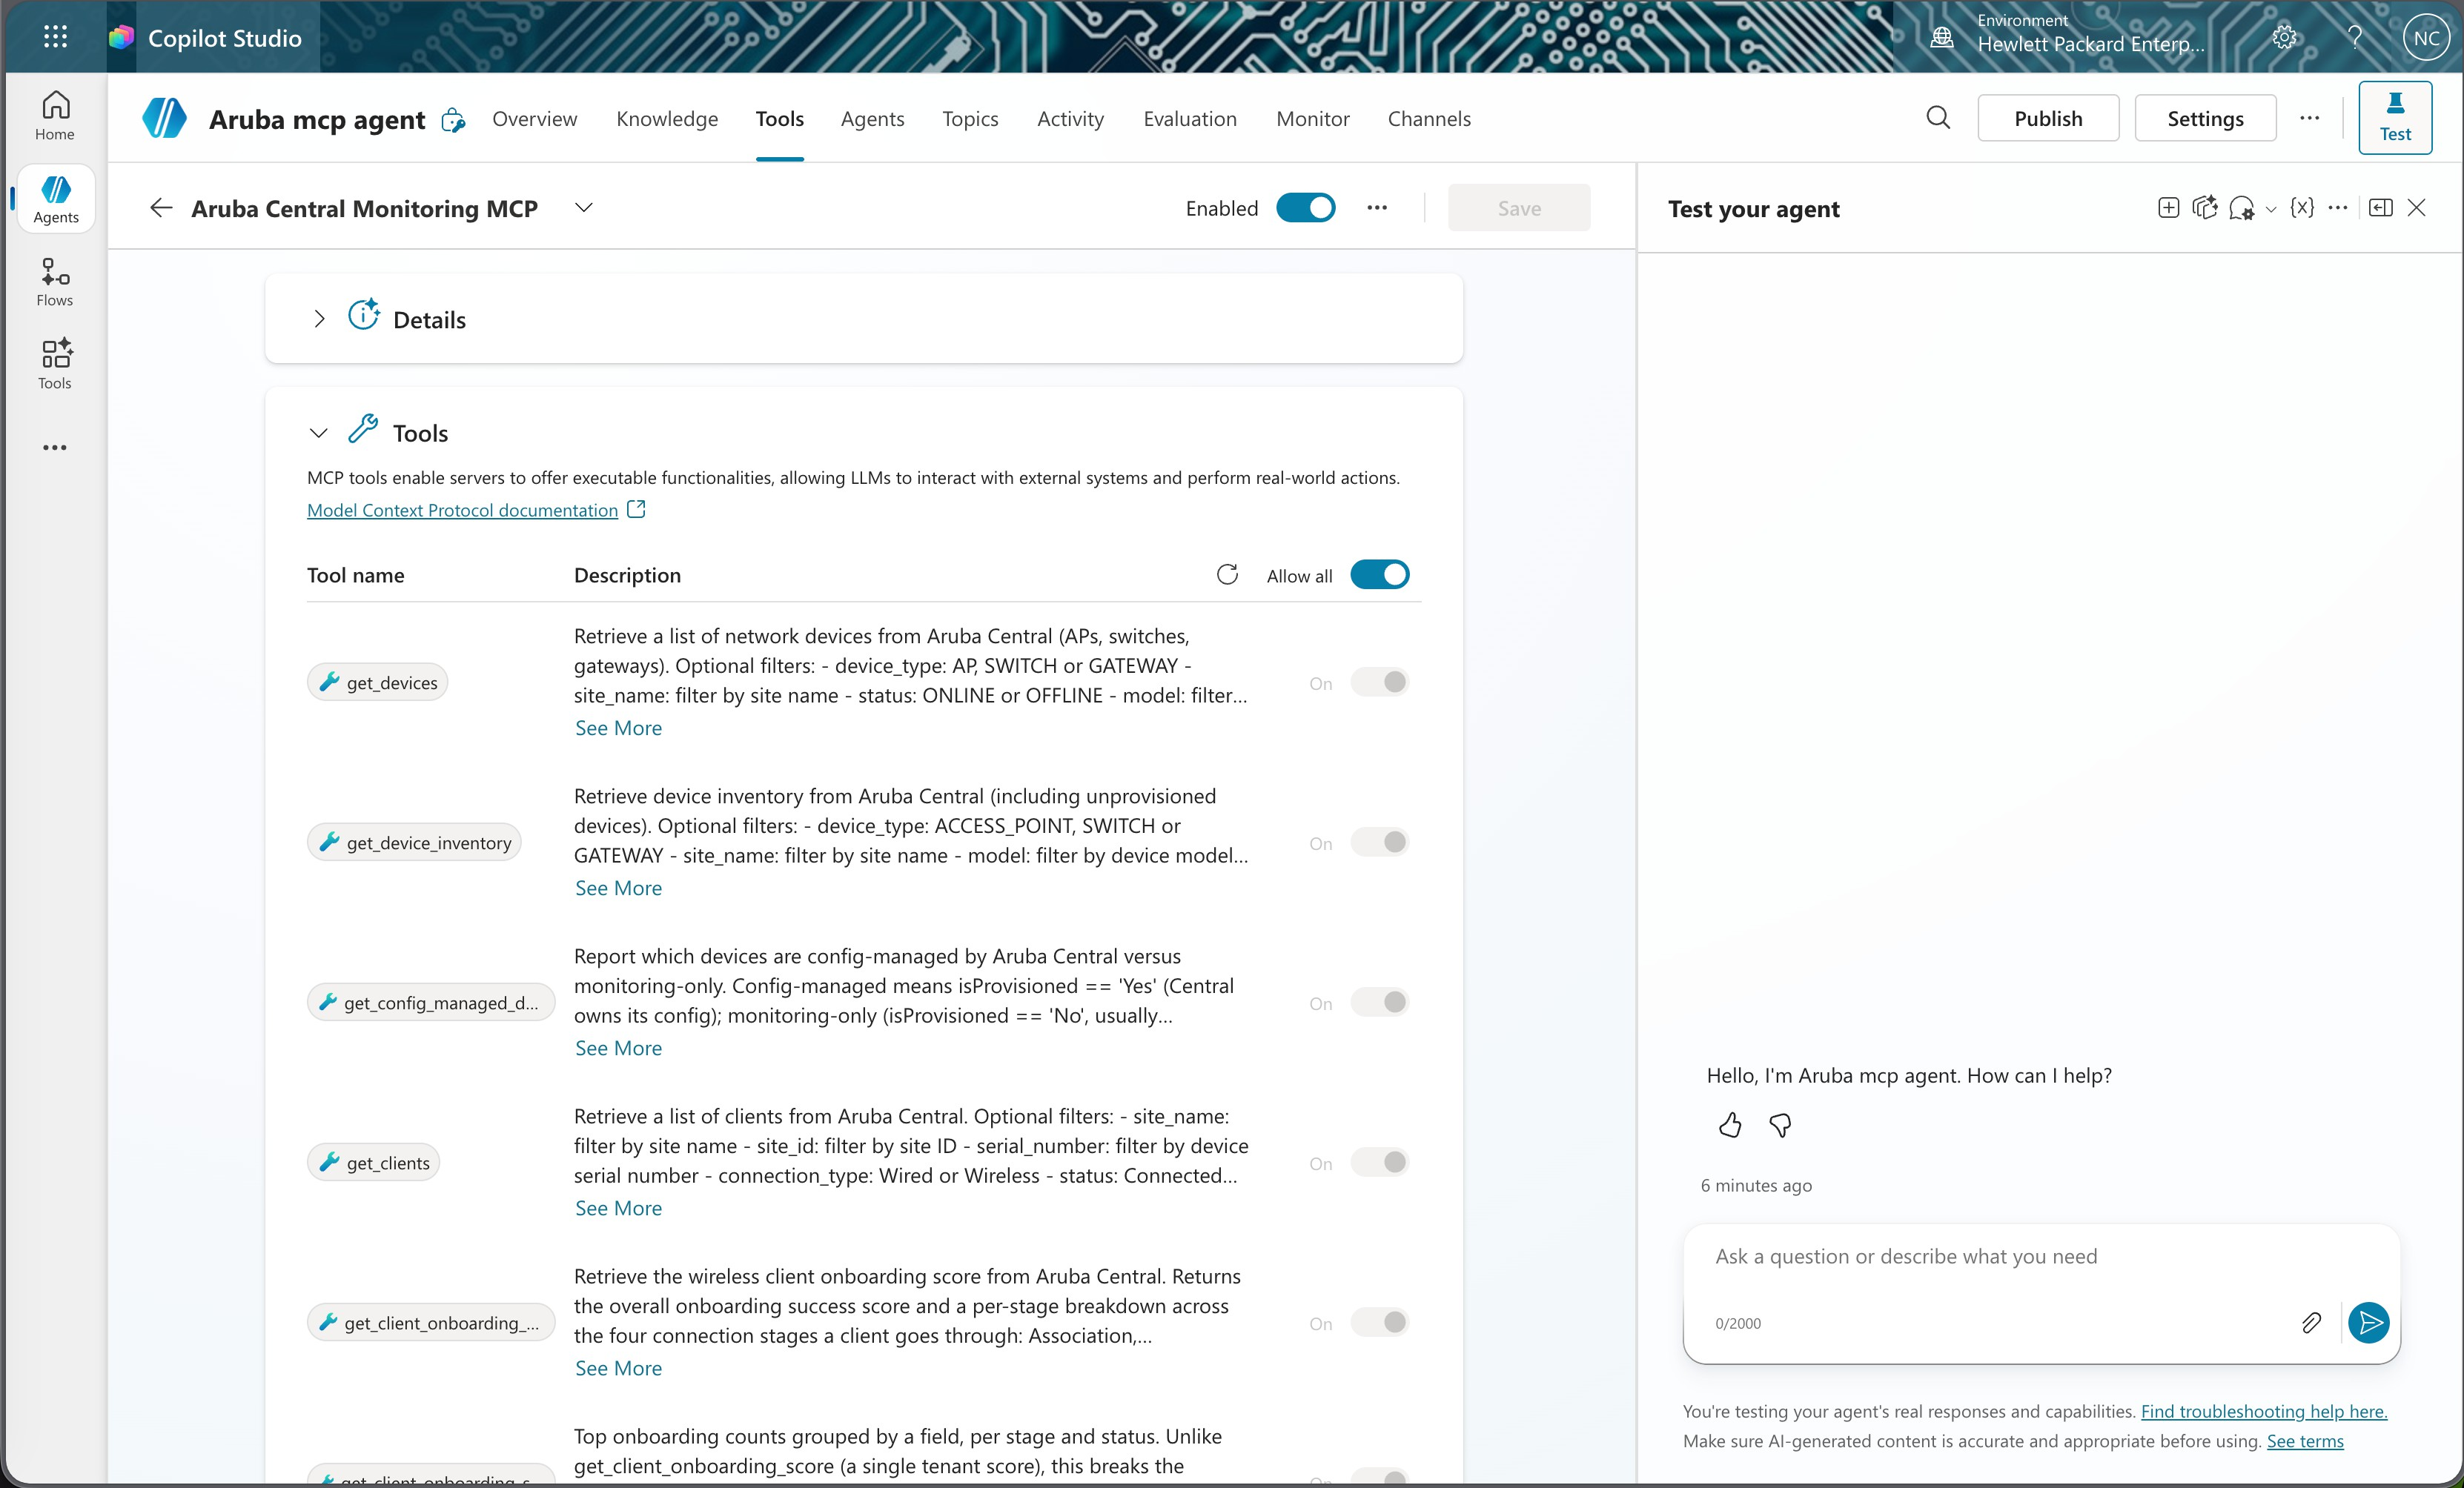Click the Publish button
This screenshot has width=2464, height=1488.
2048,118
